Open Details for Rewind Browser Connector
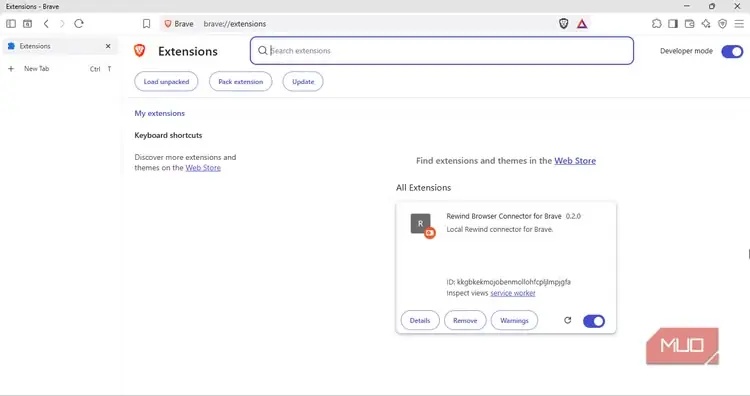This screenshot has height=396, width=750. tap(420, 320)
